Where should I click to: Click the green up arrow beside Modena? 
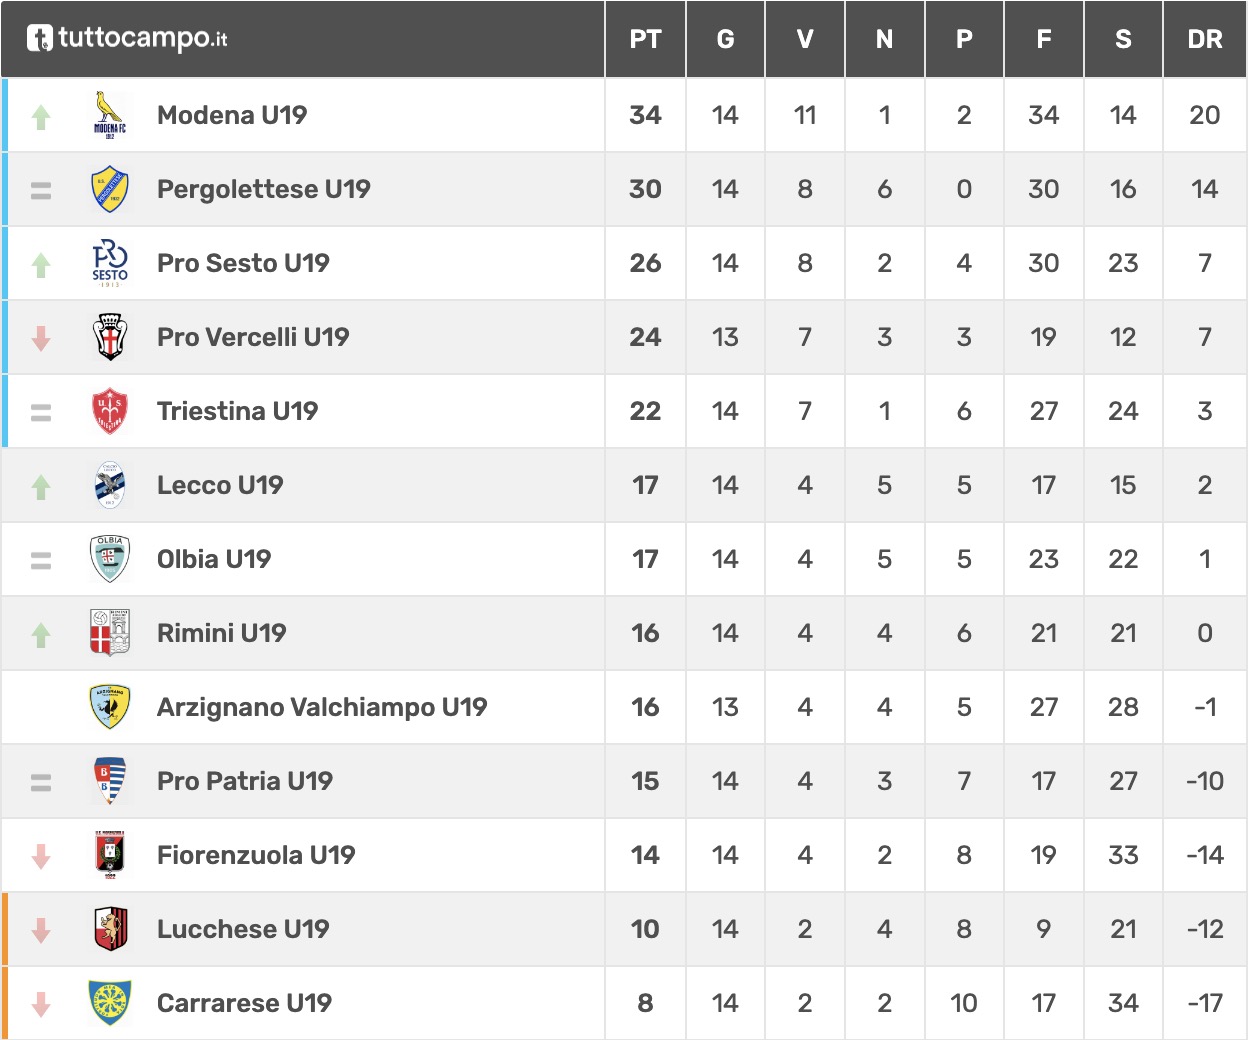[41, 117]
